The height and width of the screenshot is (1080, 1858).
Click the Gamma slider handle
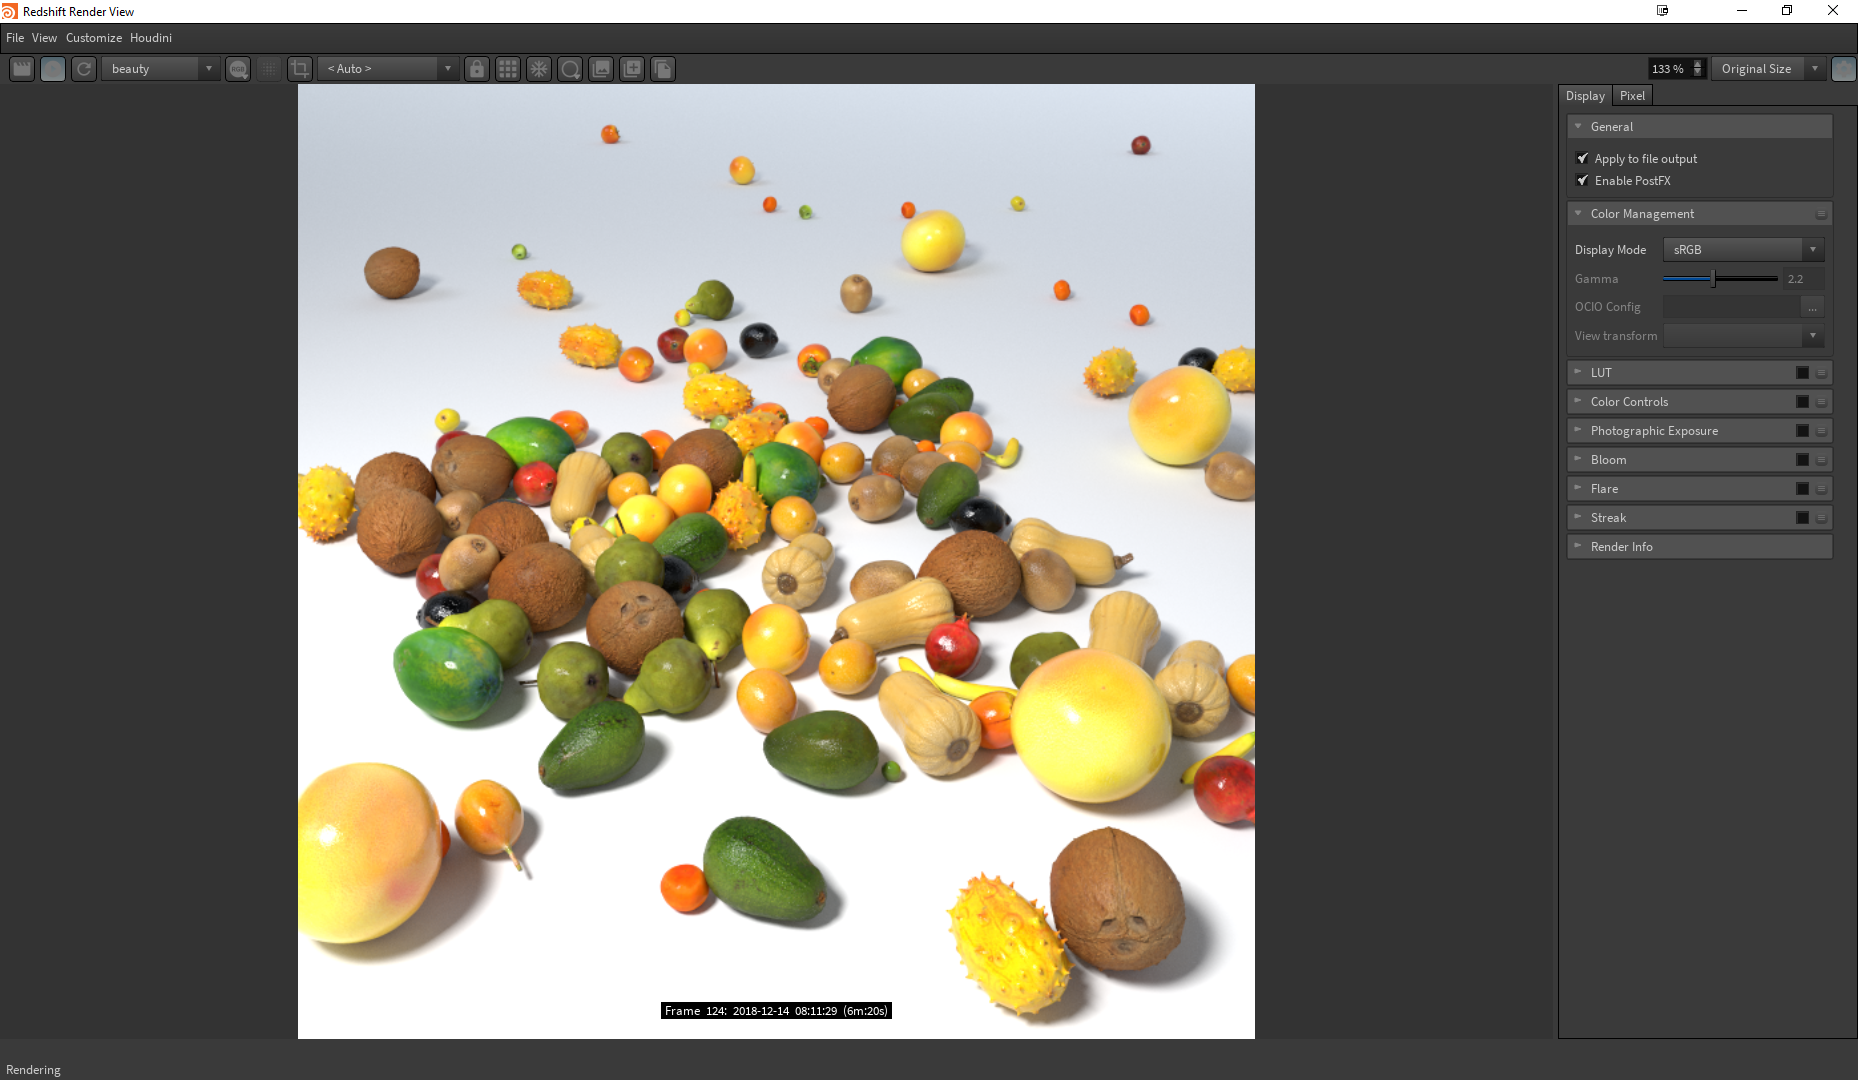coord(1713,279)
